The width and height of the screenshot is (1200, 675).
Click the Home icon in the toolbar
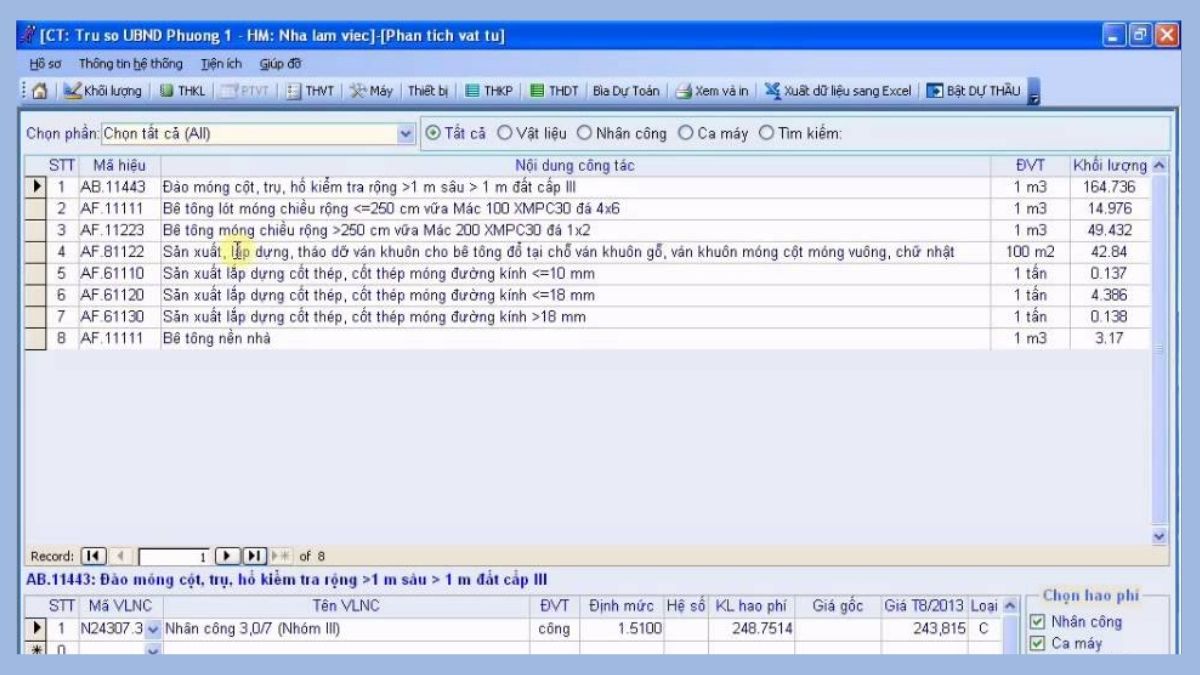pyautogui.click(x=40, y=91)
